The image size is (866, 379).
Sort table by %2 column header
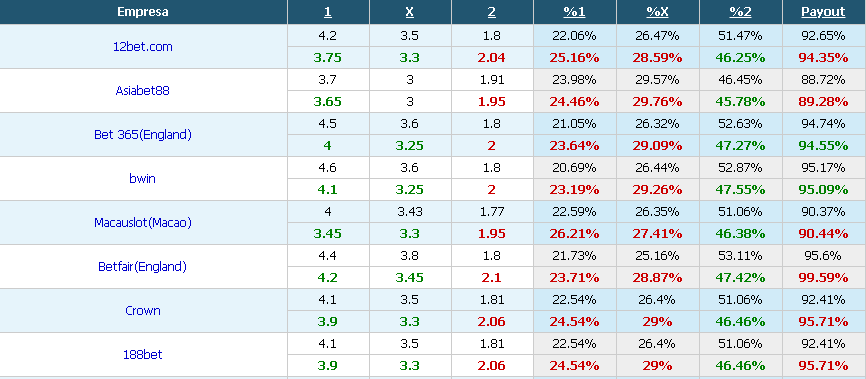coord(741,12)
